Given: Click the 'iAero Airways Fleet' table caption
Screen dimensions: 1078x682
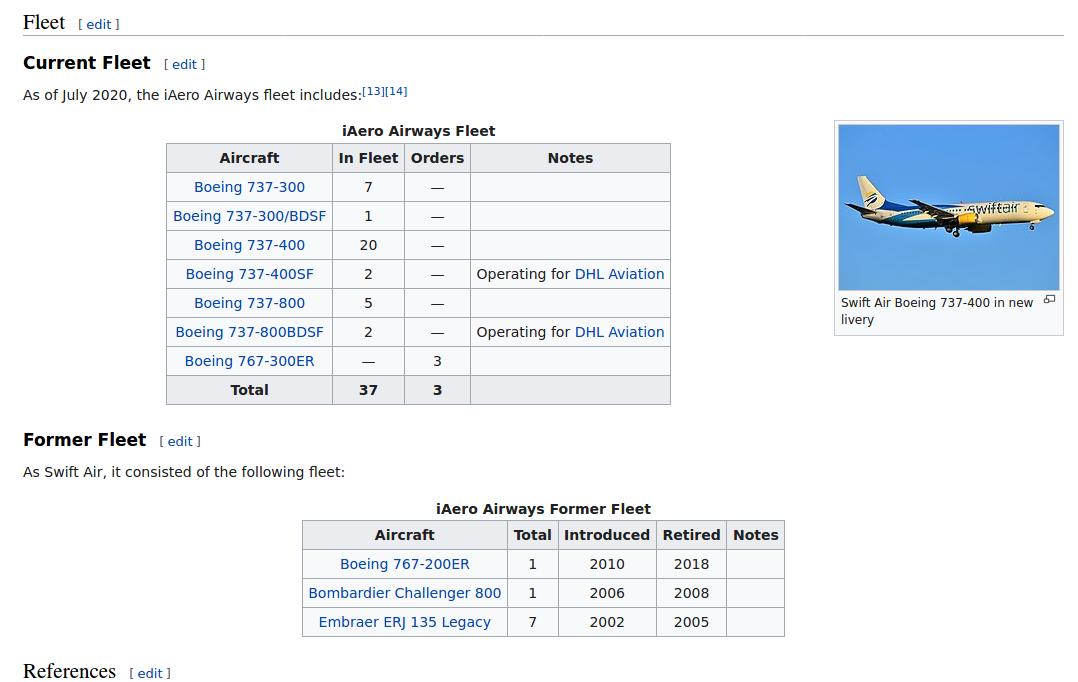Looking at the screenshot, I should pos(419,131).
